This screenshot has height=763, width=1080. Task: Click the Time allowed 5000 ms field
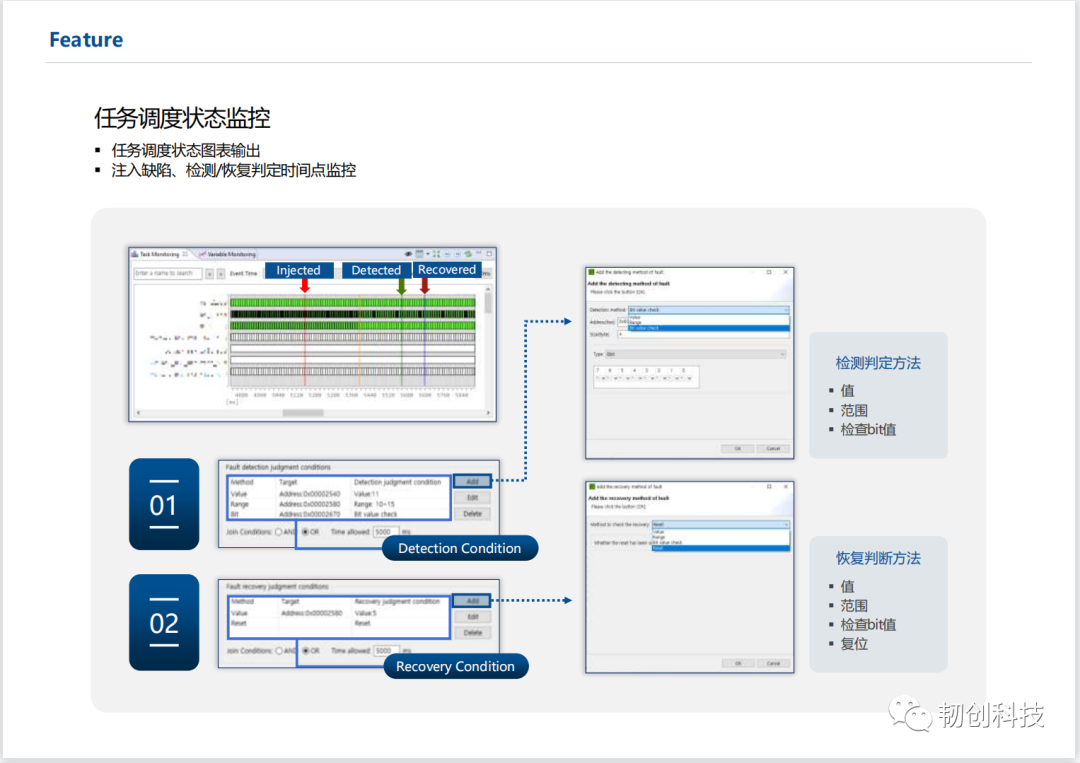point(386,530)
